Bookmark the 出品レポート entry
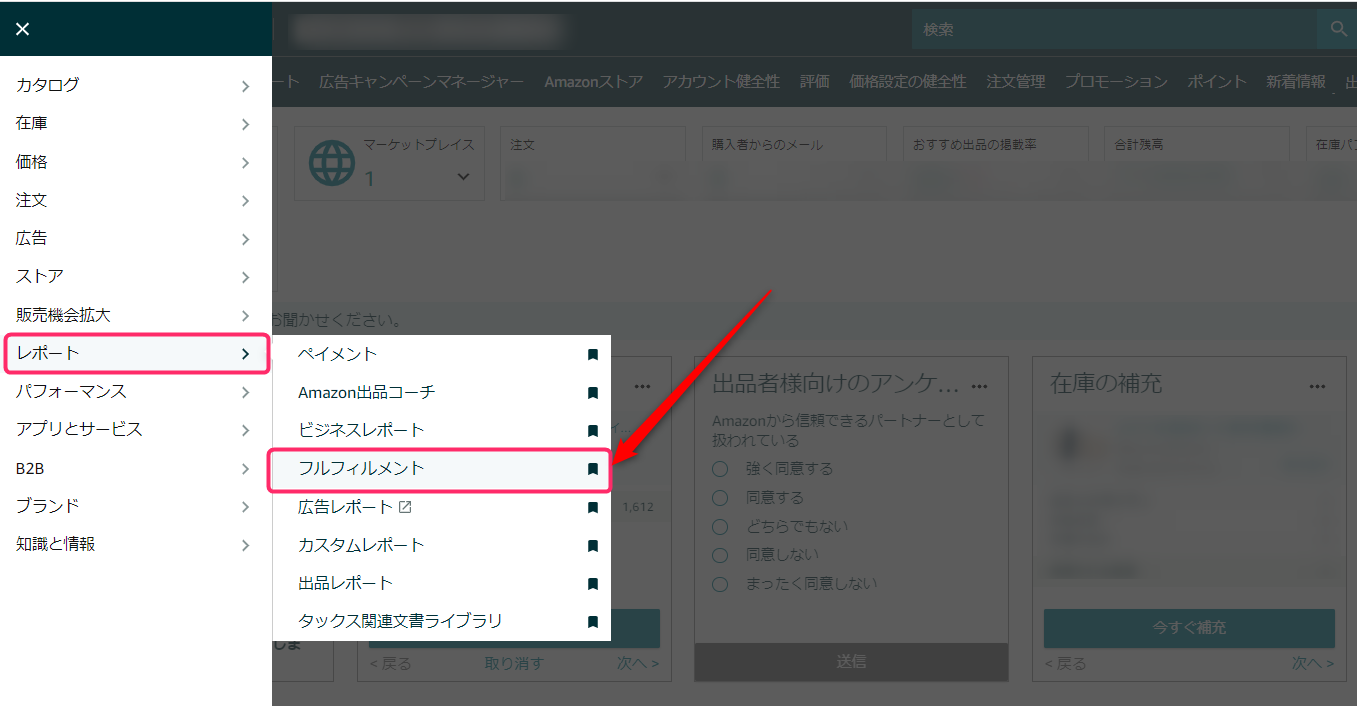The image size is (1357, 706). tap(593, 583)
